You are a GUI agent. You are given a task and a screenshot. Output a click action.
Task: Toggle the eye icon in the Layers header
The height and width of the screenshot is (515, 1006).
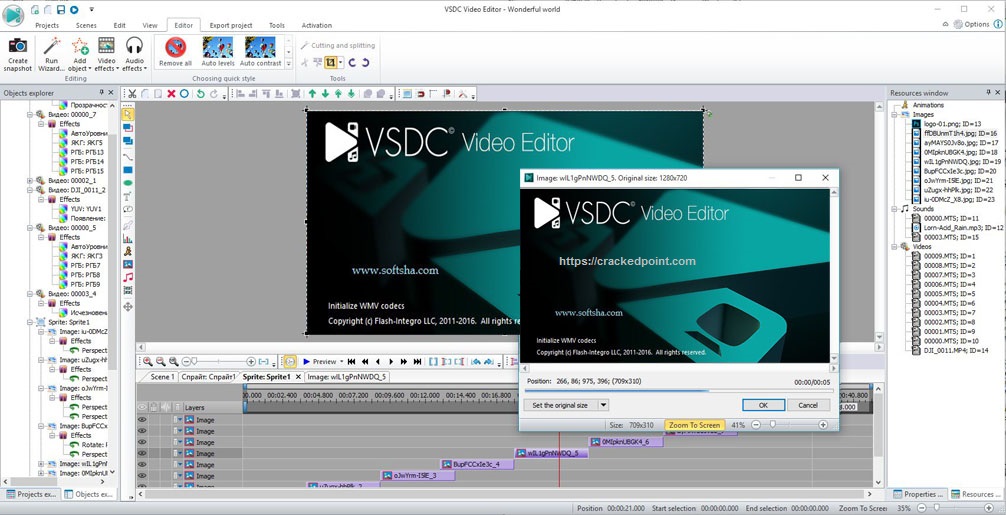click(x=142, y=407)
